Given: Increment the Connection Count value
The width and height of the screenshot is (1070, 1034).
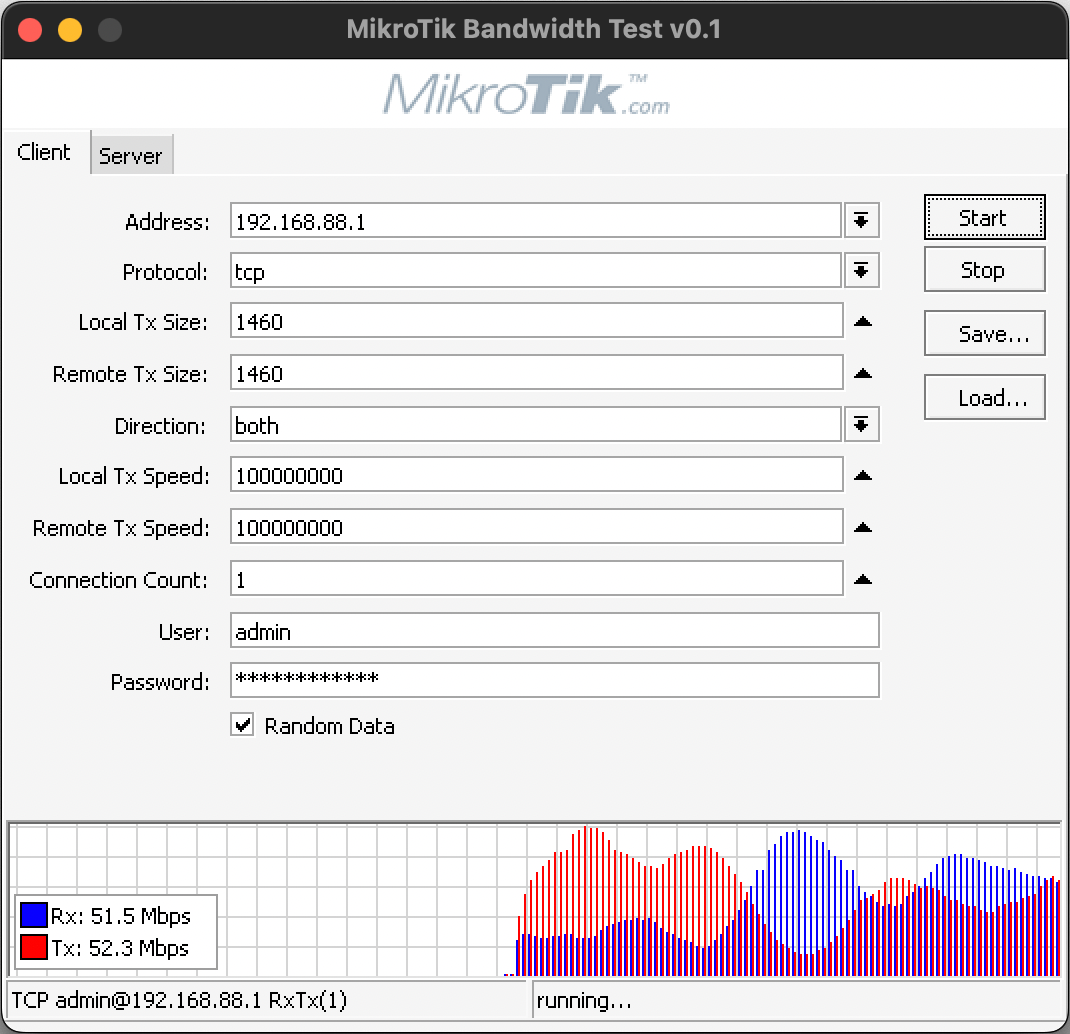Looking at the screenshot, I should tap(861, 578).
